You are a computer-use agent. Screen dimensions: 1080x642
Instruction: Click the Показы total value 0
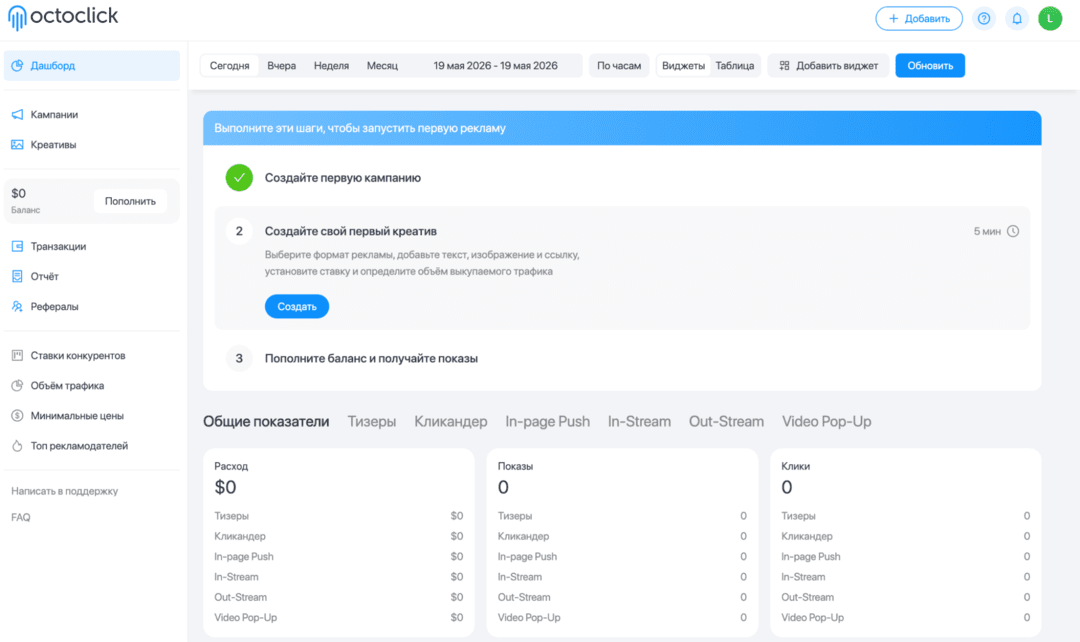[x=503, y=488]
